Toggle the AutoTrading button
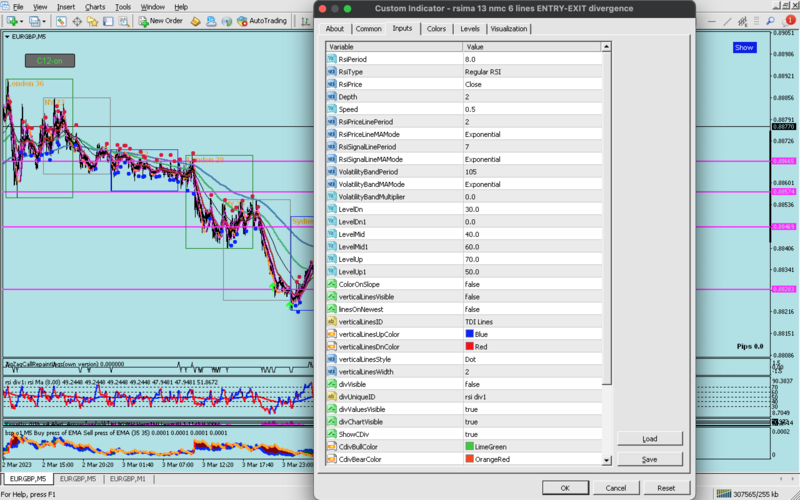Image resolution: width=800 pixels, height=500 pixels. coord(261,20)
